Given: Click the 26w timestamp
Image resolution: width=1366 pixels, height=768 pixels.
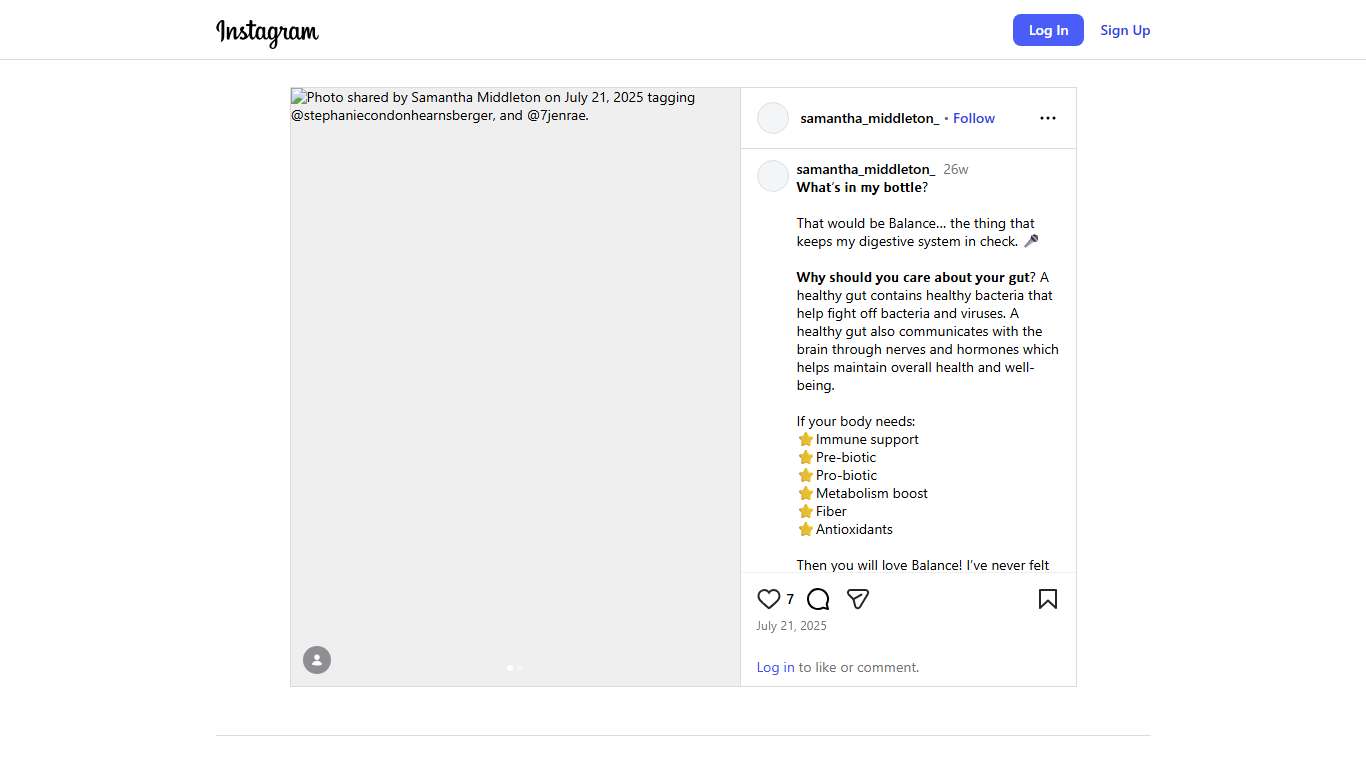Looking at the screenshot, I should 956,169.
